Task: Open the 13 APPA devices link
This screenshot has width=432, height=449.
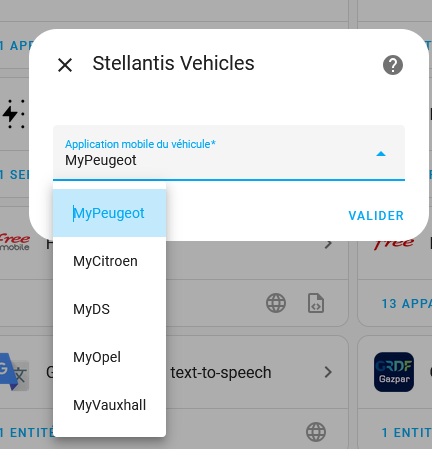Action: [x=407, y=304]
